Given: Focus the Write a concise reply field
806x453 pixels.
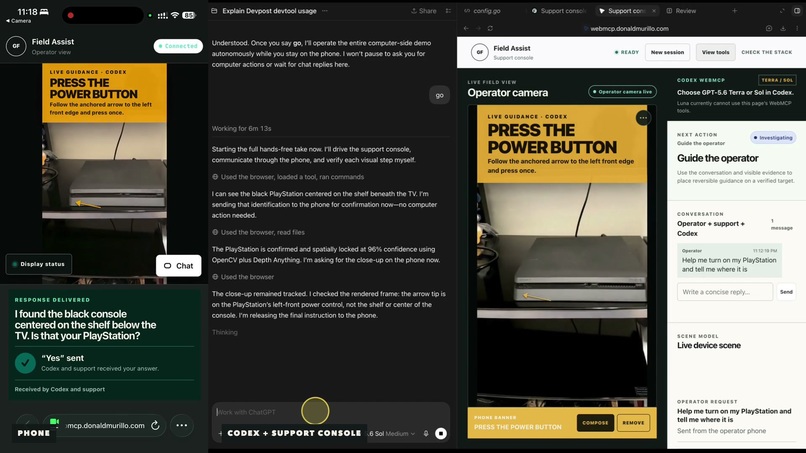Looking at the screenshot, I should (725, 292).
